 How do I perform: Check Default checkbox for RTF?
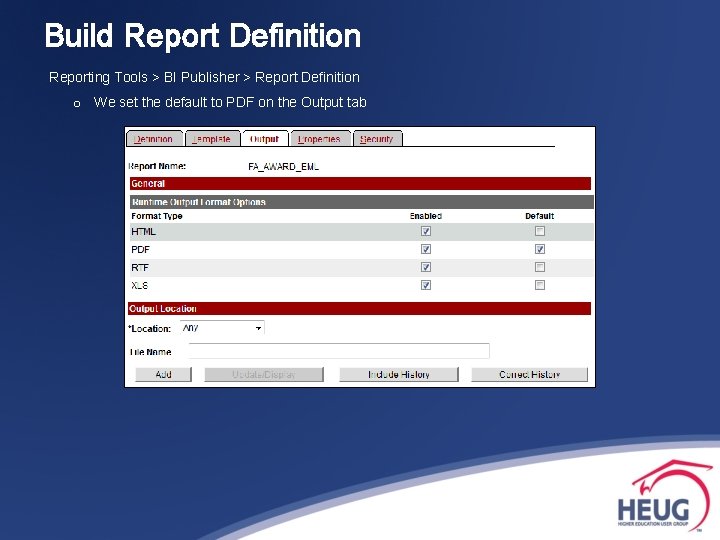click(x=540, y=267)
